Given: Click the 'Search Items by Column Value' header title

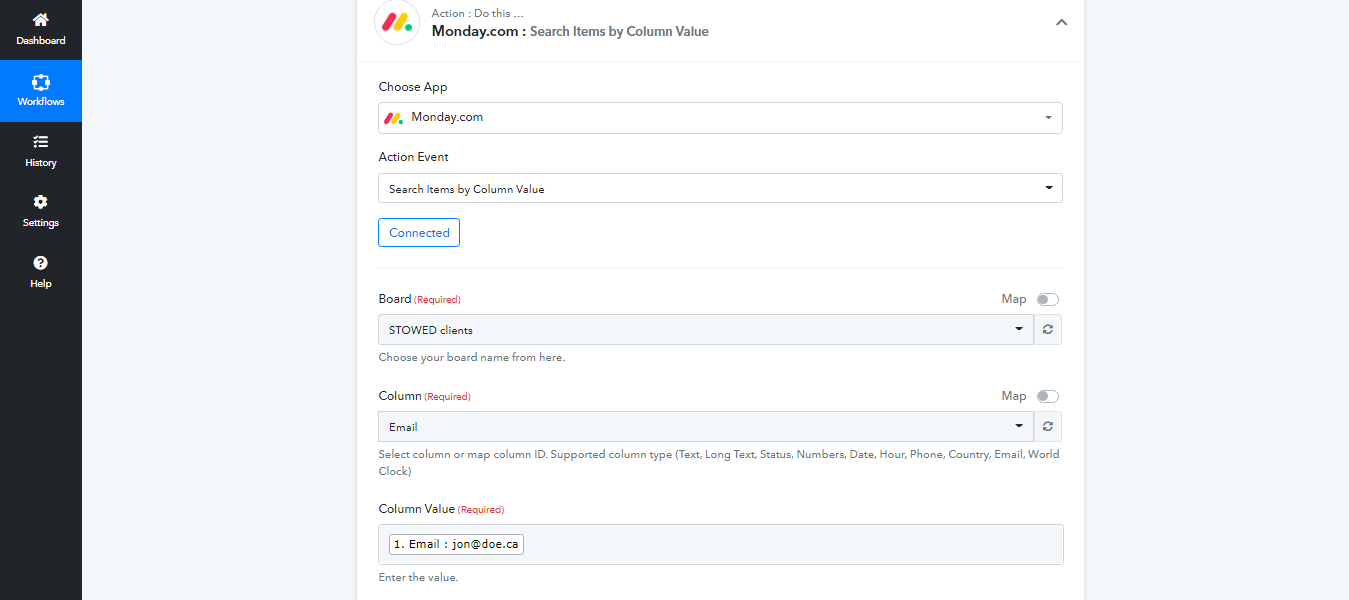Looking at the screenshot, I should tap(619, 31).
